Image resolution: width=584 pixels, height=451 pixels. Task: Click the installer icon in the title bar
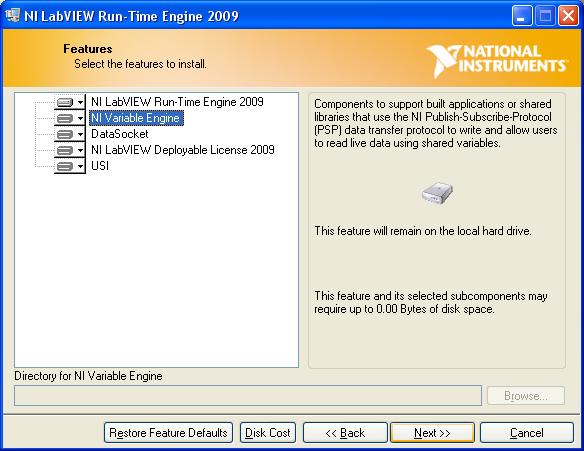click(13, 16)
